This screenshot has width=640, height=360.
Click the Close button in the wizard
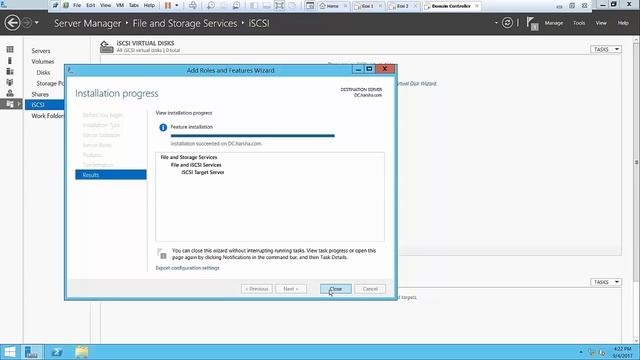coord(336,289)
